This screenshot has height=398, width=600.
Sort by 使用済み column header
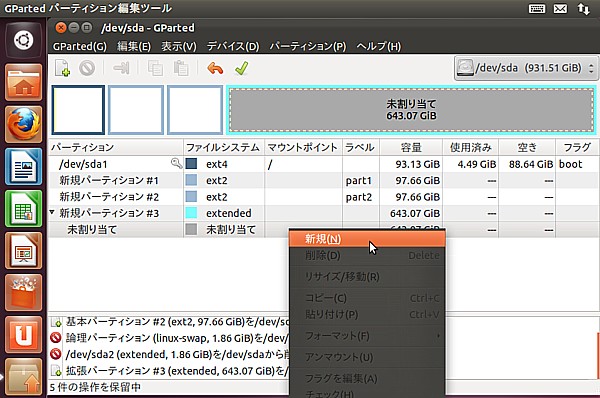pos(471,147)
